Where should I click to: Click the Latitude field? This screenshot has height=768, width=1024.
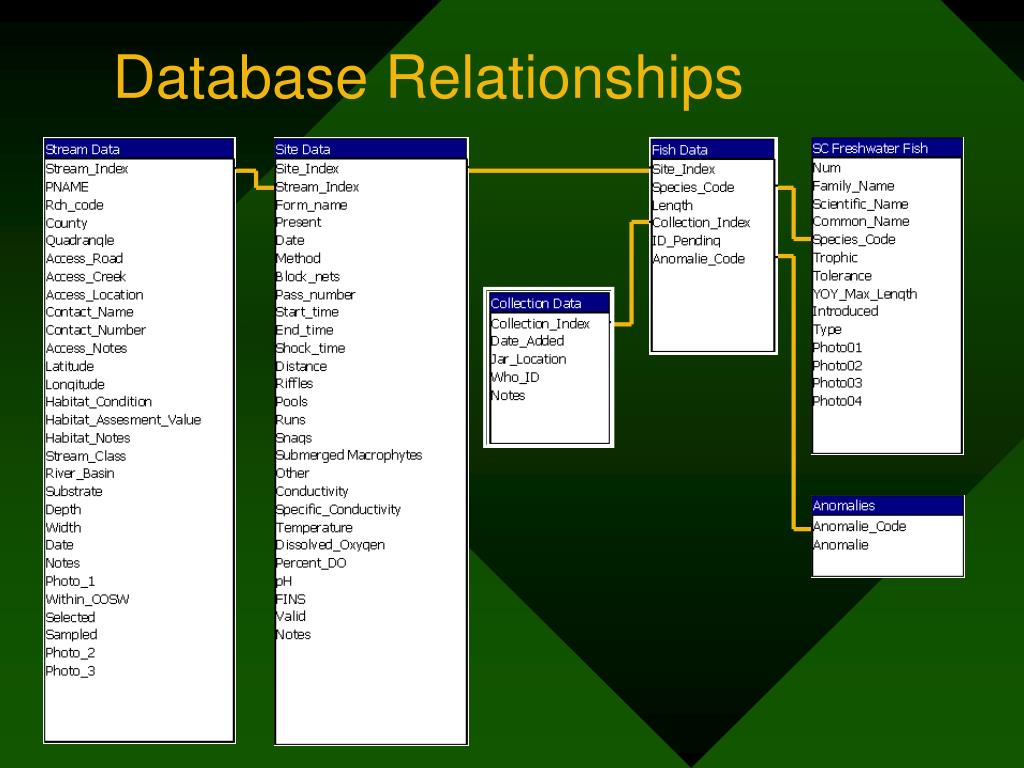tap(70, 366)
